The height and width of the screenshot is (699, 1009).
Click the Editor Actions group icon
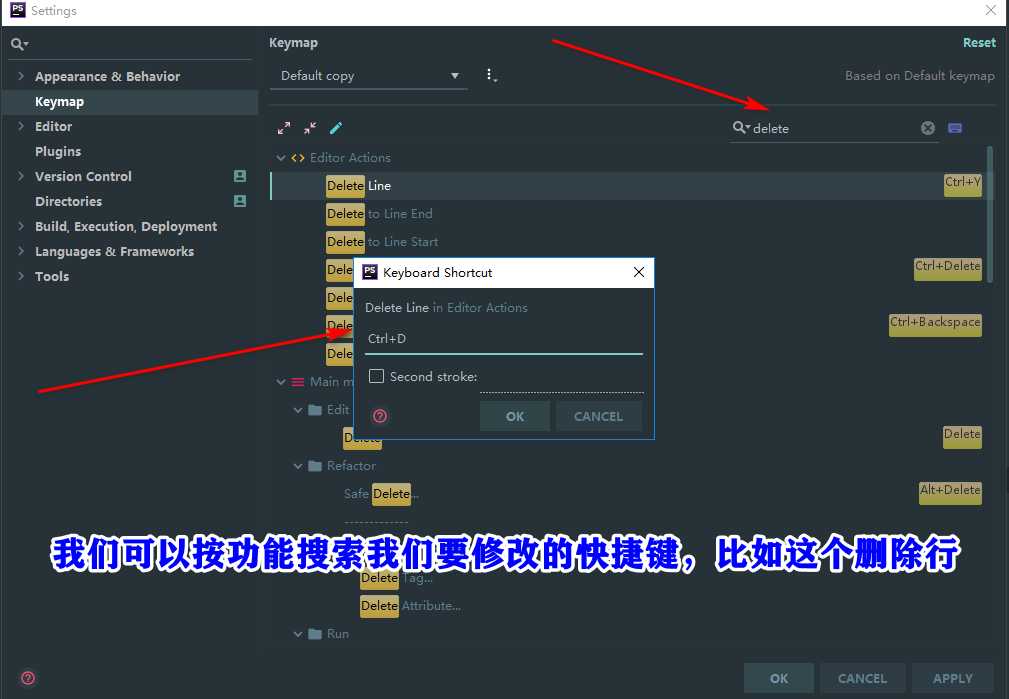298,158
